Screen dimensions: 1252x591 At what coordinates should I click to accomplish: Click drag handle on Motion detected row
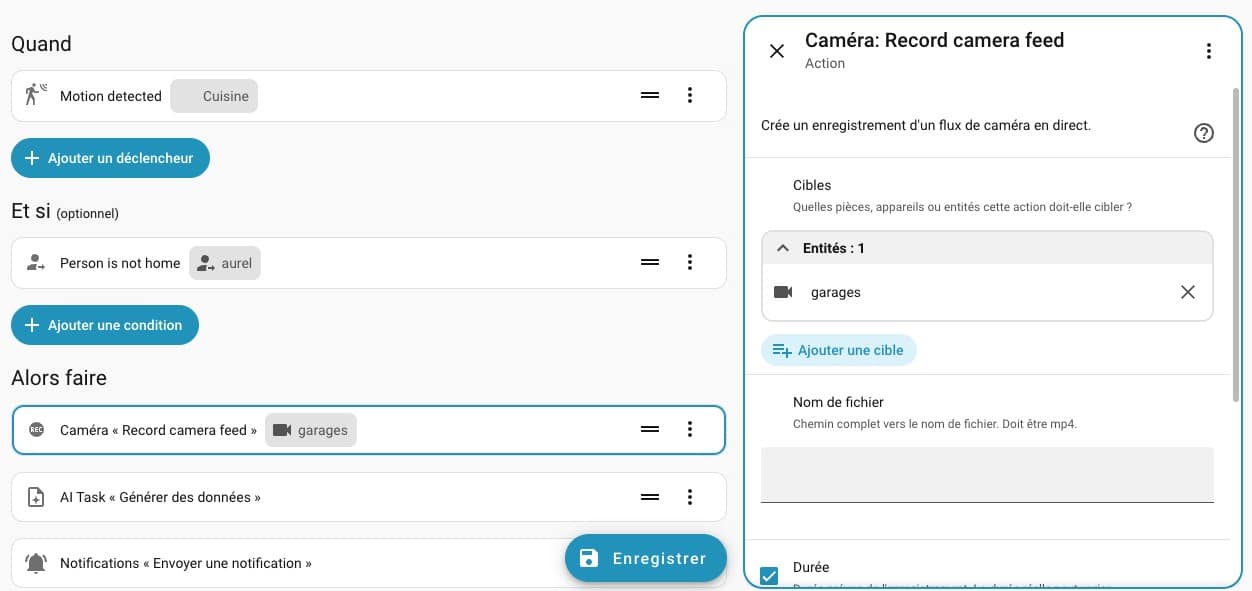click(650, 96)
